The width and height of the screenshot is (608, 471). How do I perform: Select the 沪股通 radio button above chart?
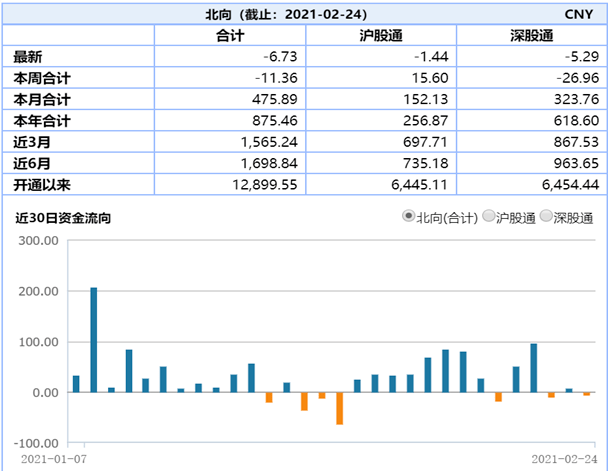point(488,217)
